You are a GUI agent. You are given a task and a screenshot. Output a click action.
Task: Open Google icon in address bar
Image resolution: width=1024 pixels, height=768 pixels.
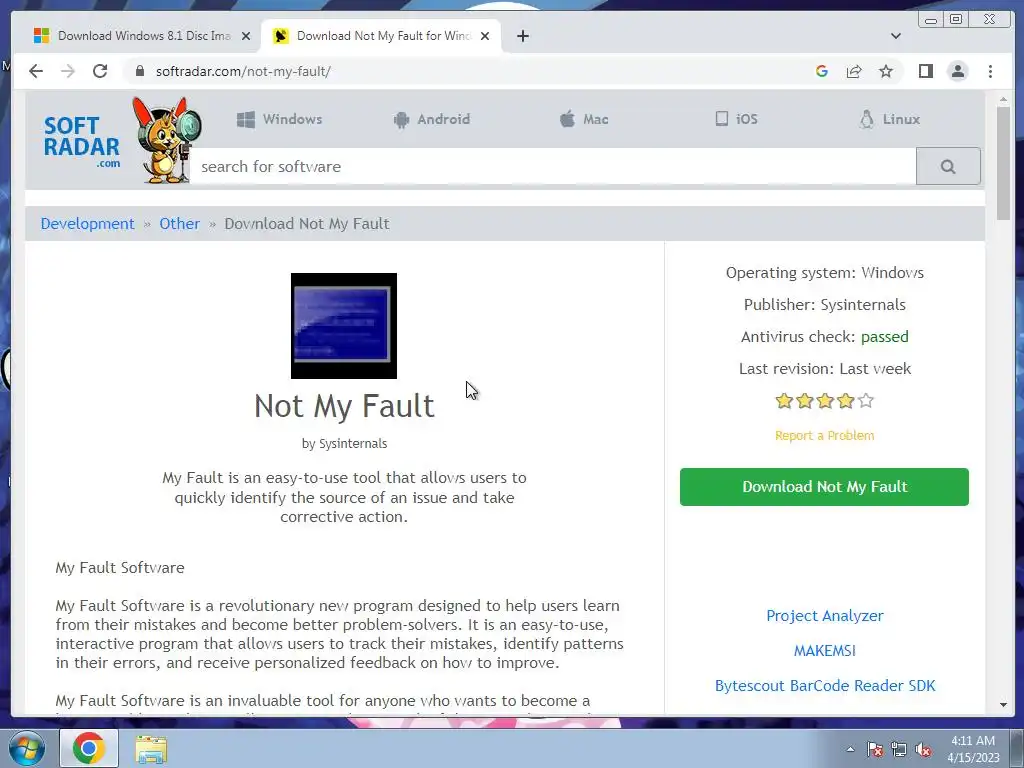pos(822,71)
